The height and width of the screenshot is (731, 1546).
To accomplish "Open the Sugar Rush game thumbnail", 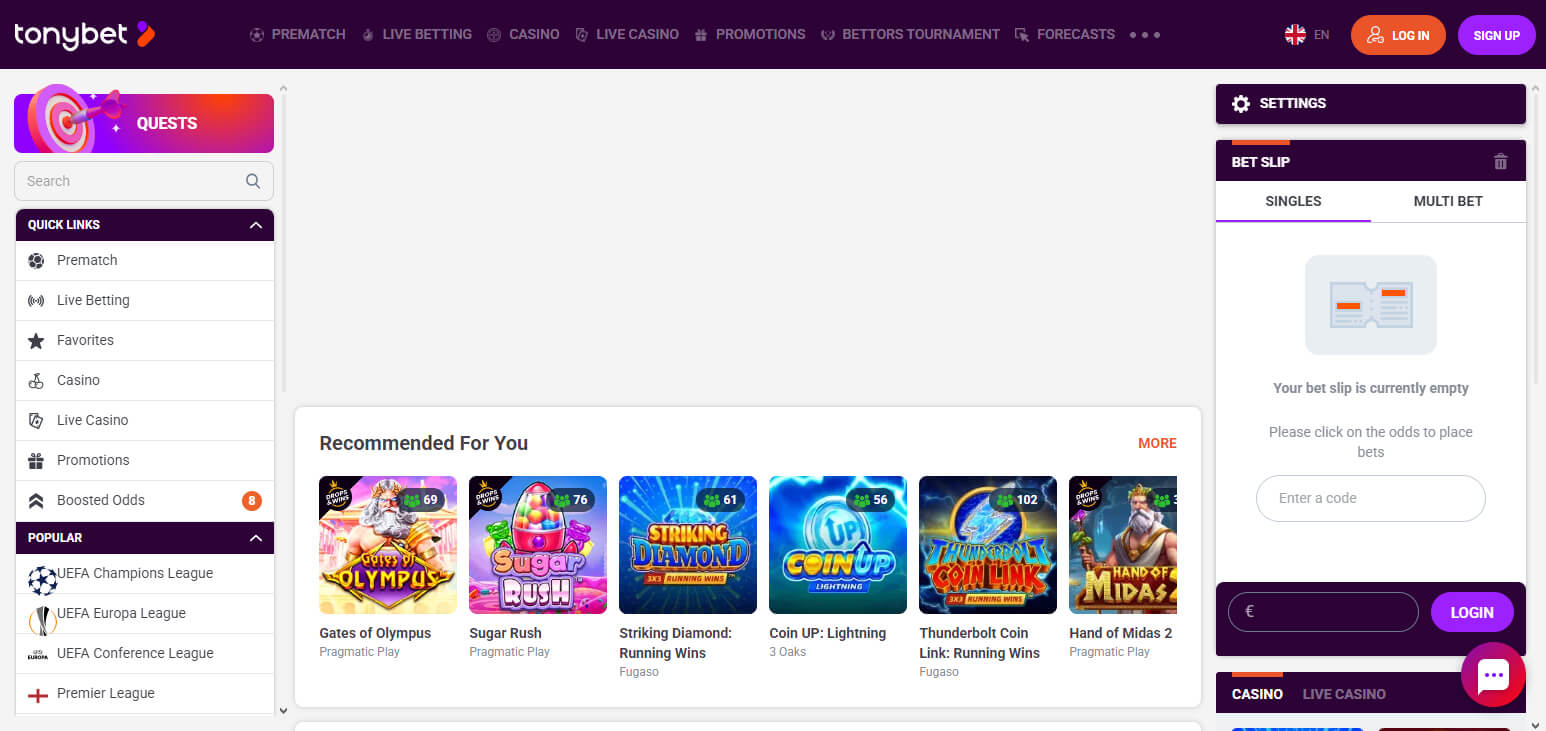I will point(538,545).
